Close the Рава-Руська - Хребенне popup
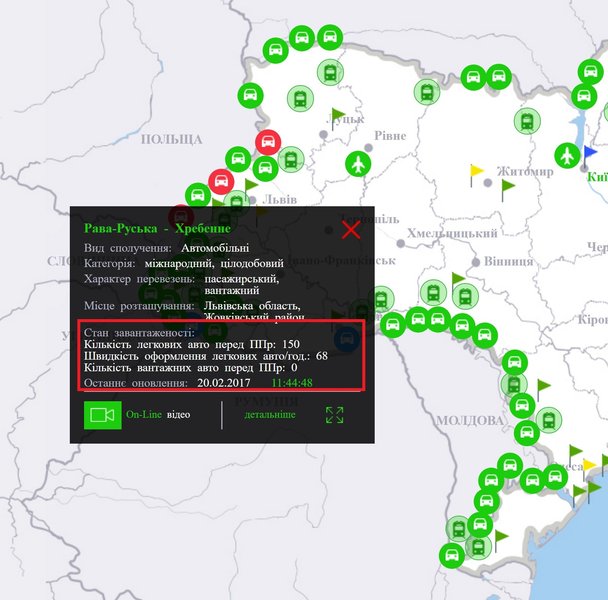The height and width of the screenshot is (600, 608). click(350, 230)
